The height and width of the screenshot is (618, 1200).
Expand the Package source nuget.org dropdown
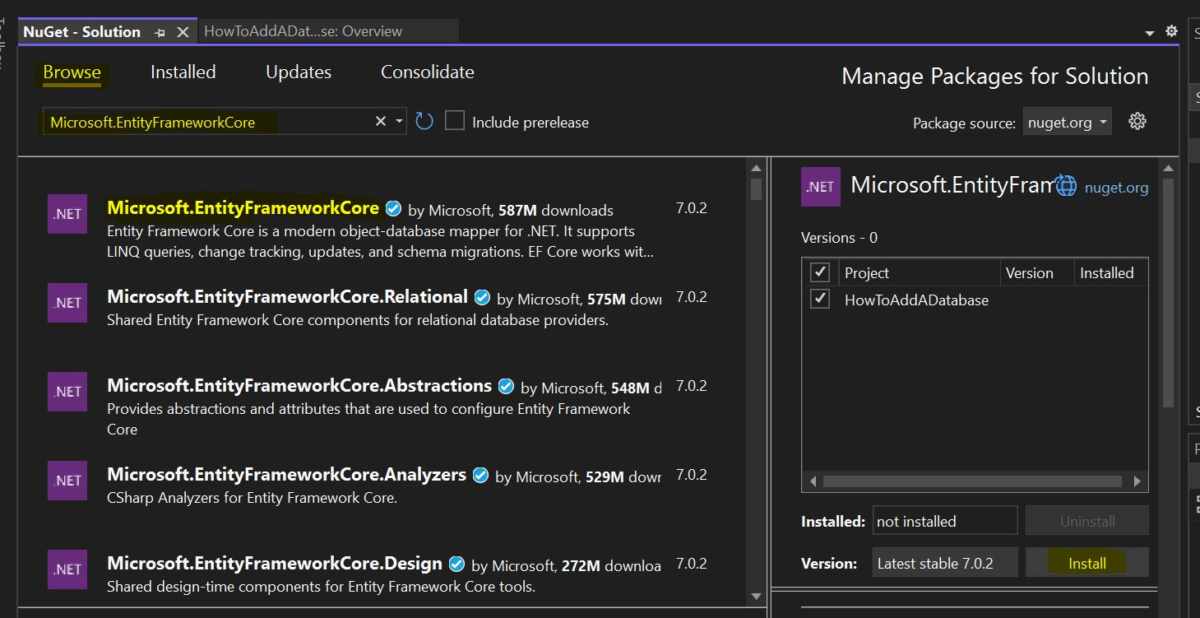pyautogui.click(x=1067, y=123)
